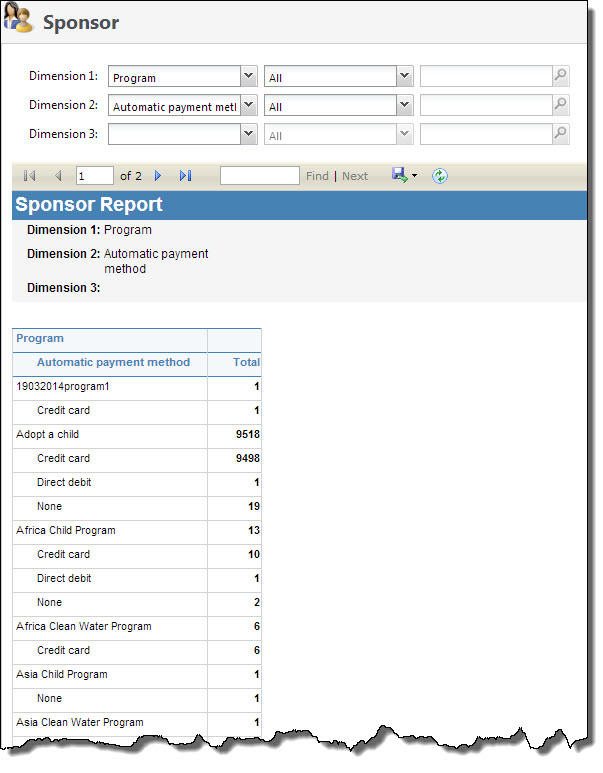Click Dimension 2 search magnifier icon
This screenshot has width=603, height=773.
(561, 105)
